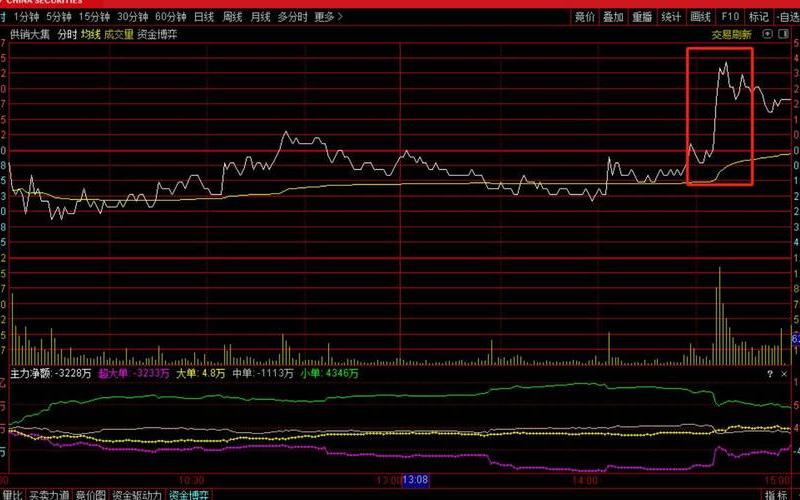Close the 主力净额 indicator panel
This screenshot has height=500, width=800.
coord(783,373)
